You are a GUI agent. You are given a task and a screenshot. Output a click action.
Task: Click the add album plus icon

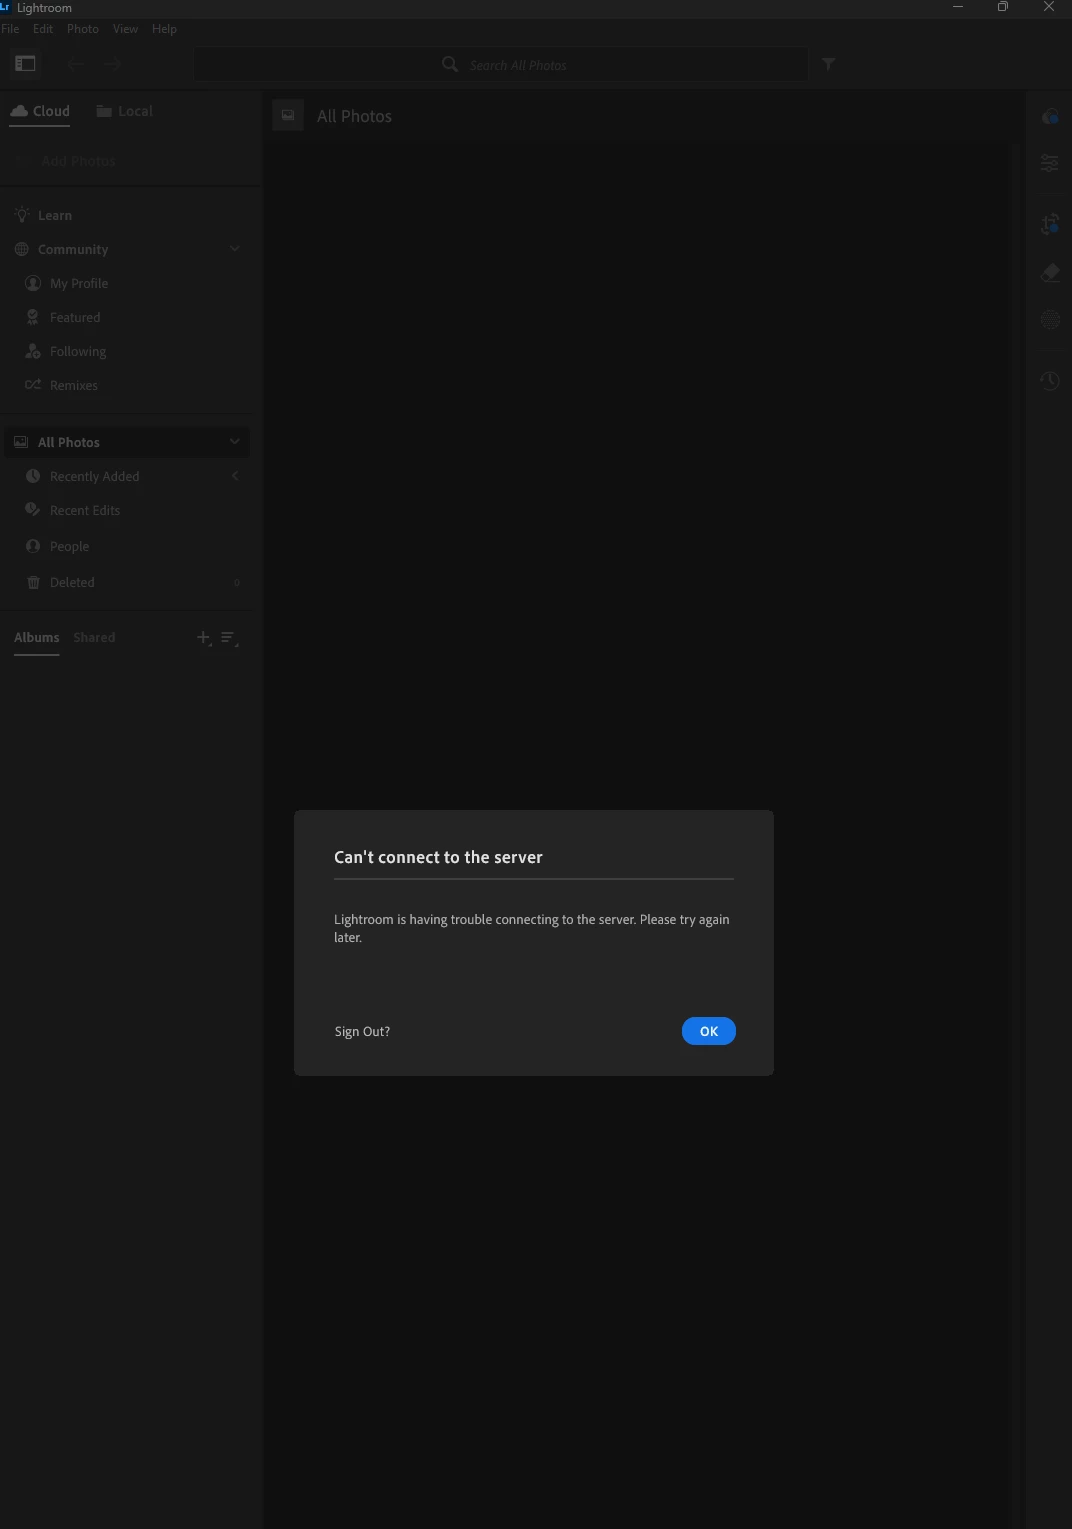click(204, 638)
